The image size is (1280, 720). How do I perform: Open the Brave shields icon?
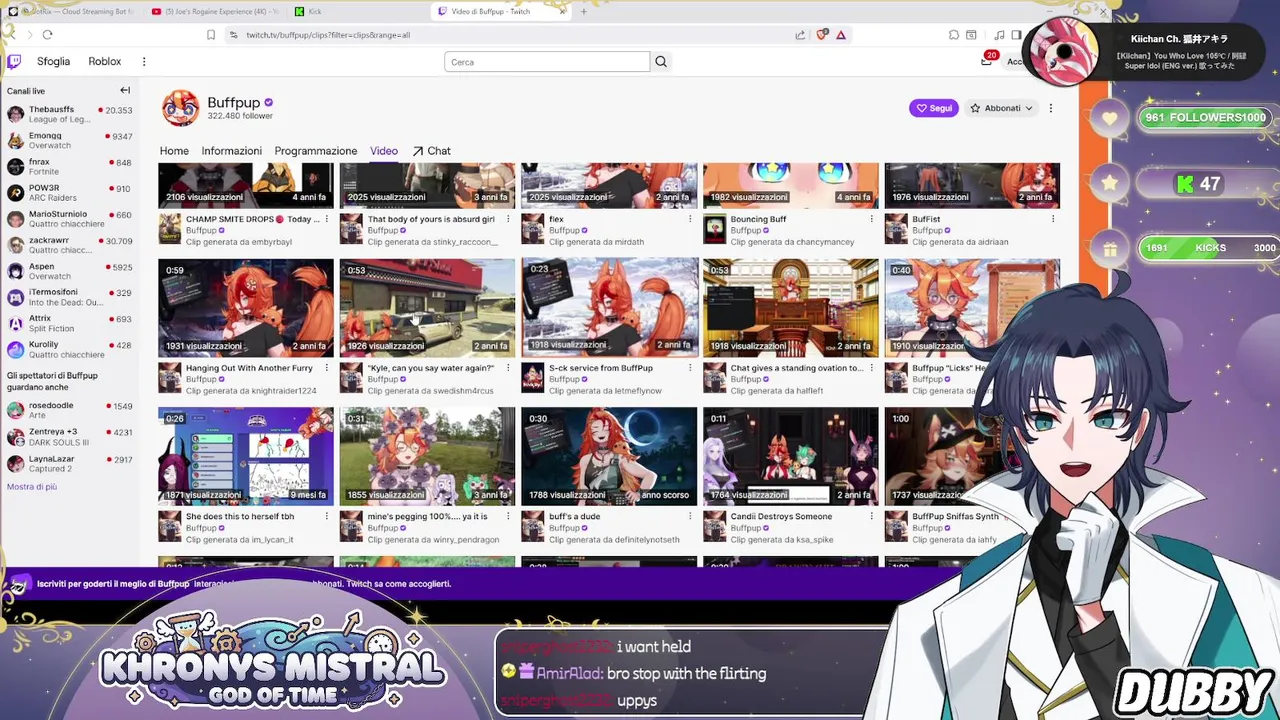[x=822, y=35]
